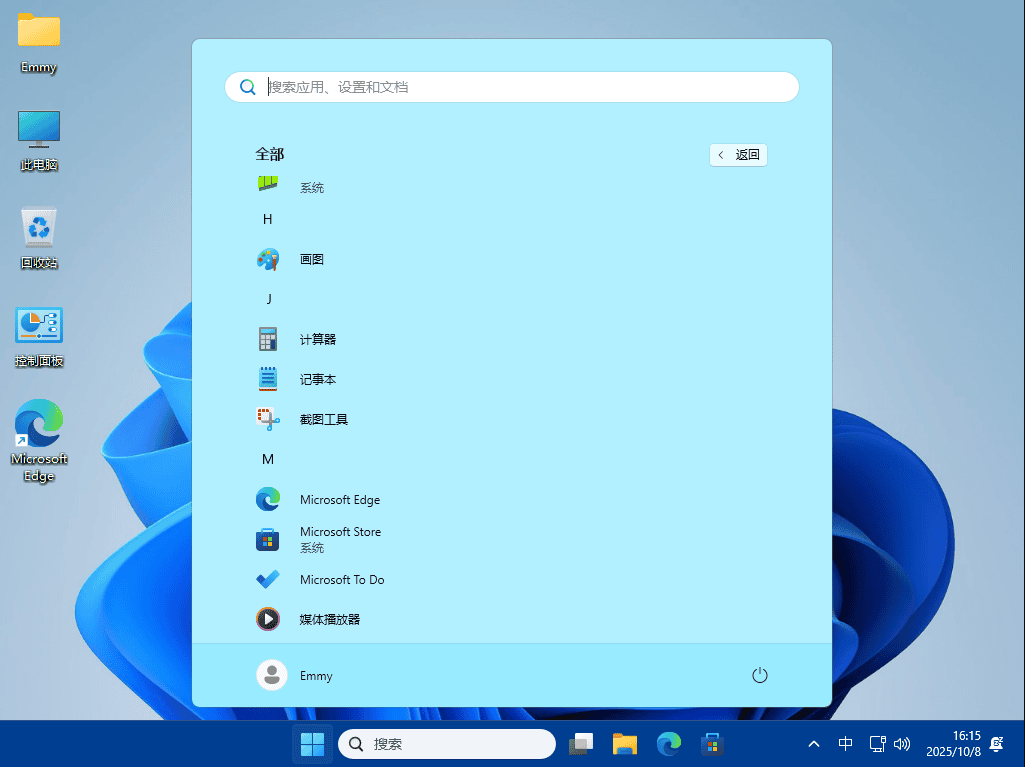Select the letter M section header
This screenshot has width=1025, height=767.
pyautogui.click(x=267, y=459)
